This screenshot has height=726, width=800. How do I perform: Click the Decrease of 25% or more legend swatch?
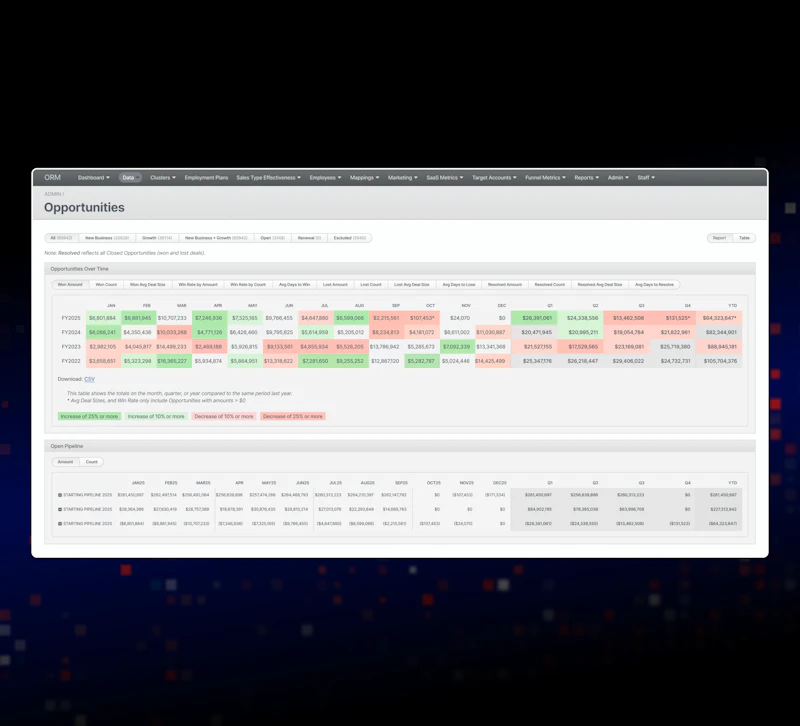tap(293, 416)
